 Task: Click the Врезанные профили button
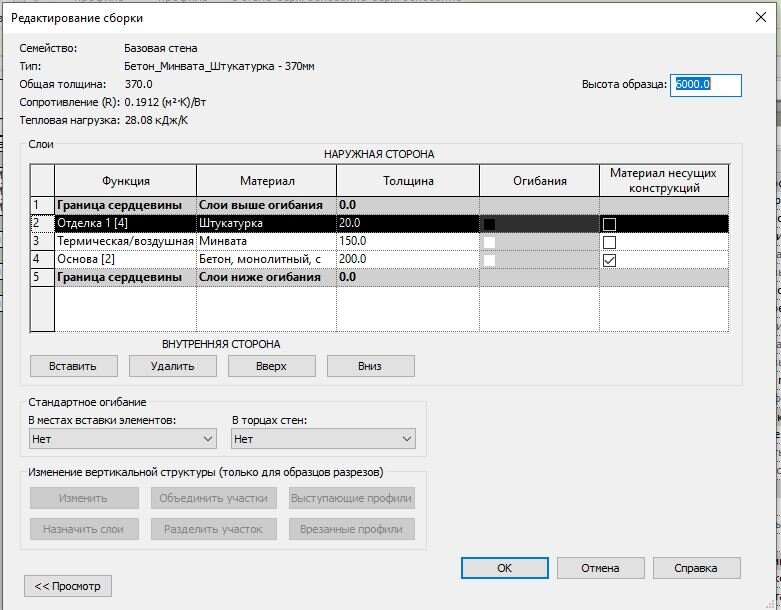click(352, 529)
